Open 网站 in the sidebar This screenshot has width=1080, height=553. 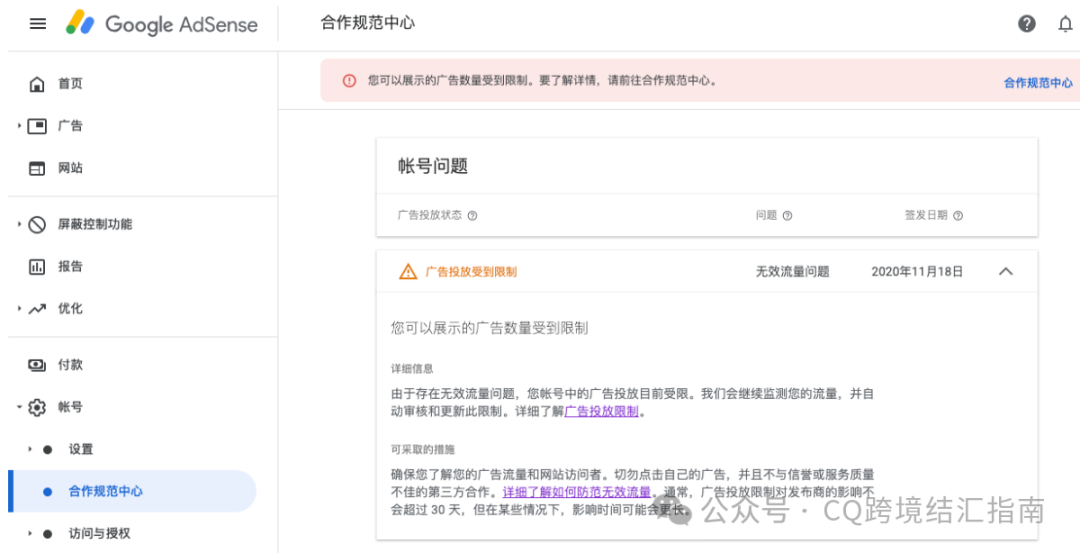click(x=70, y=168)
